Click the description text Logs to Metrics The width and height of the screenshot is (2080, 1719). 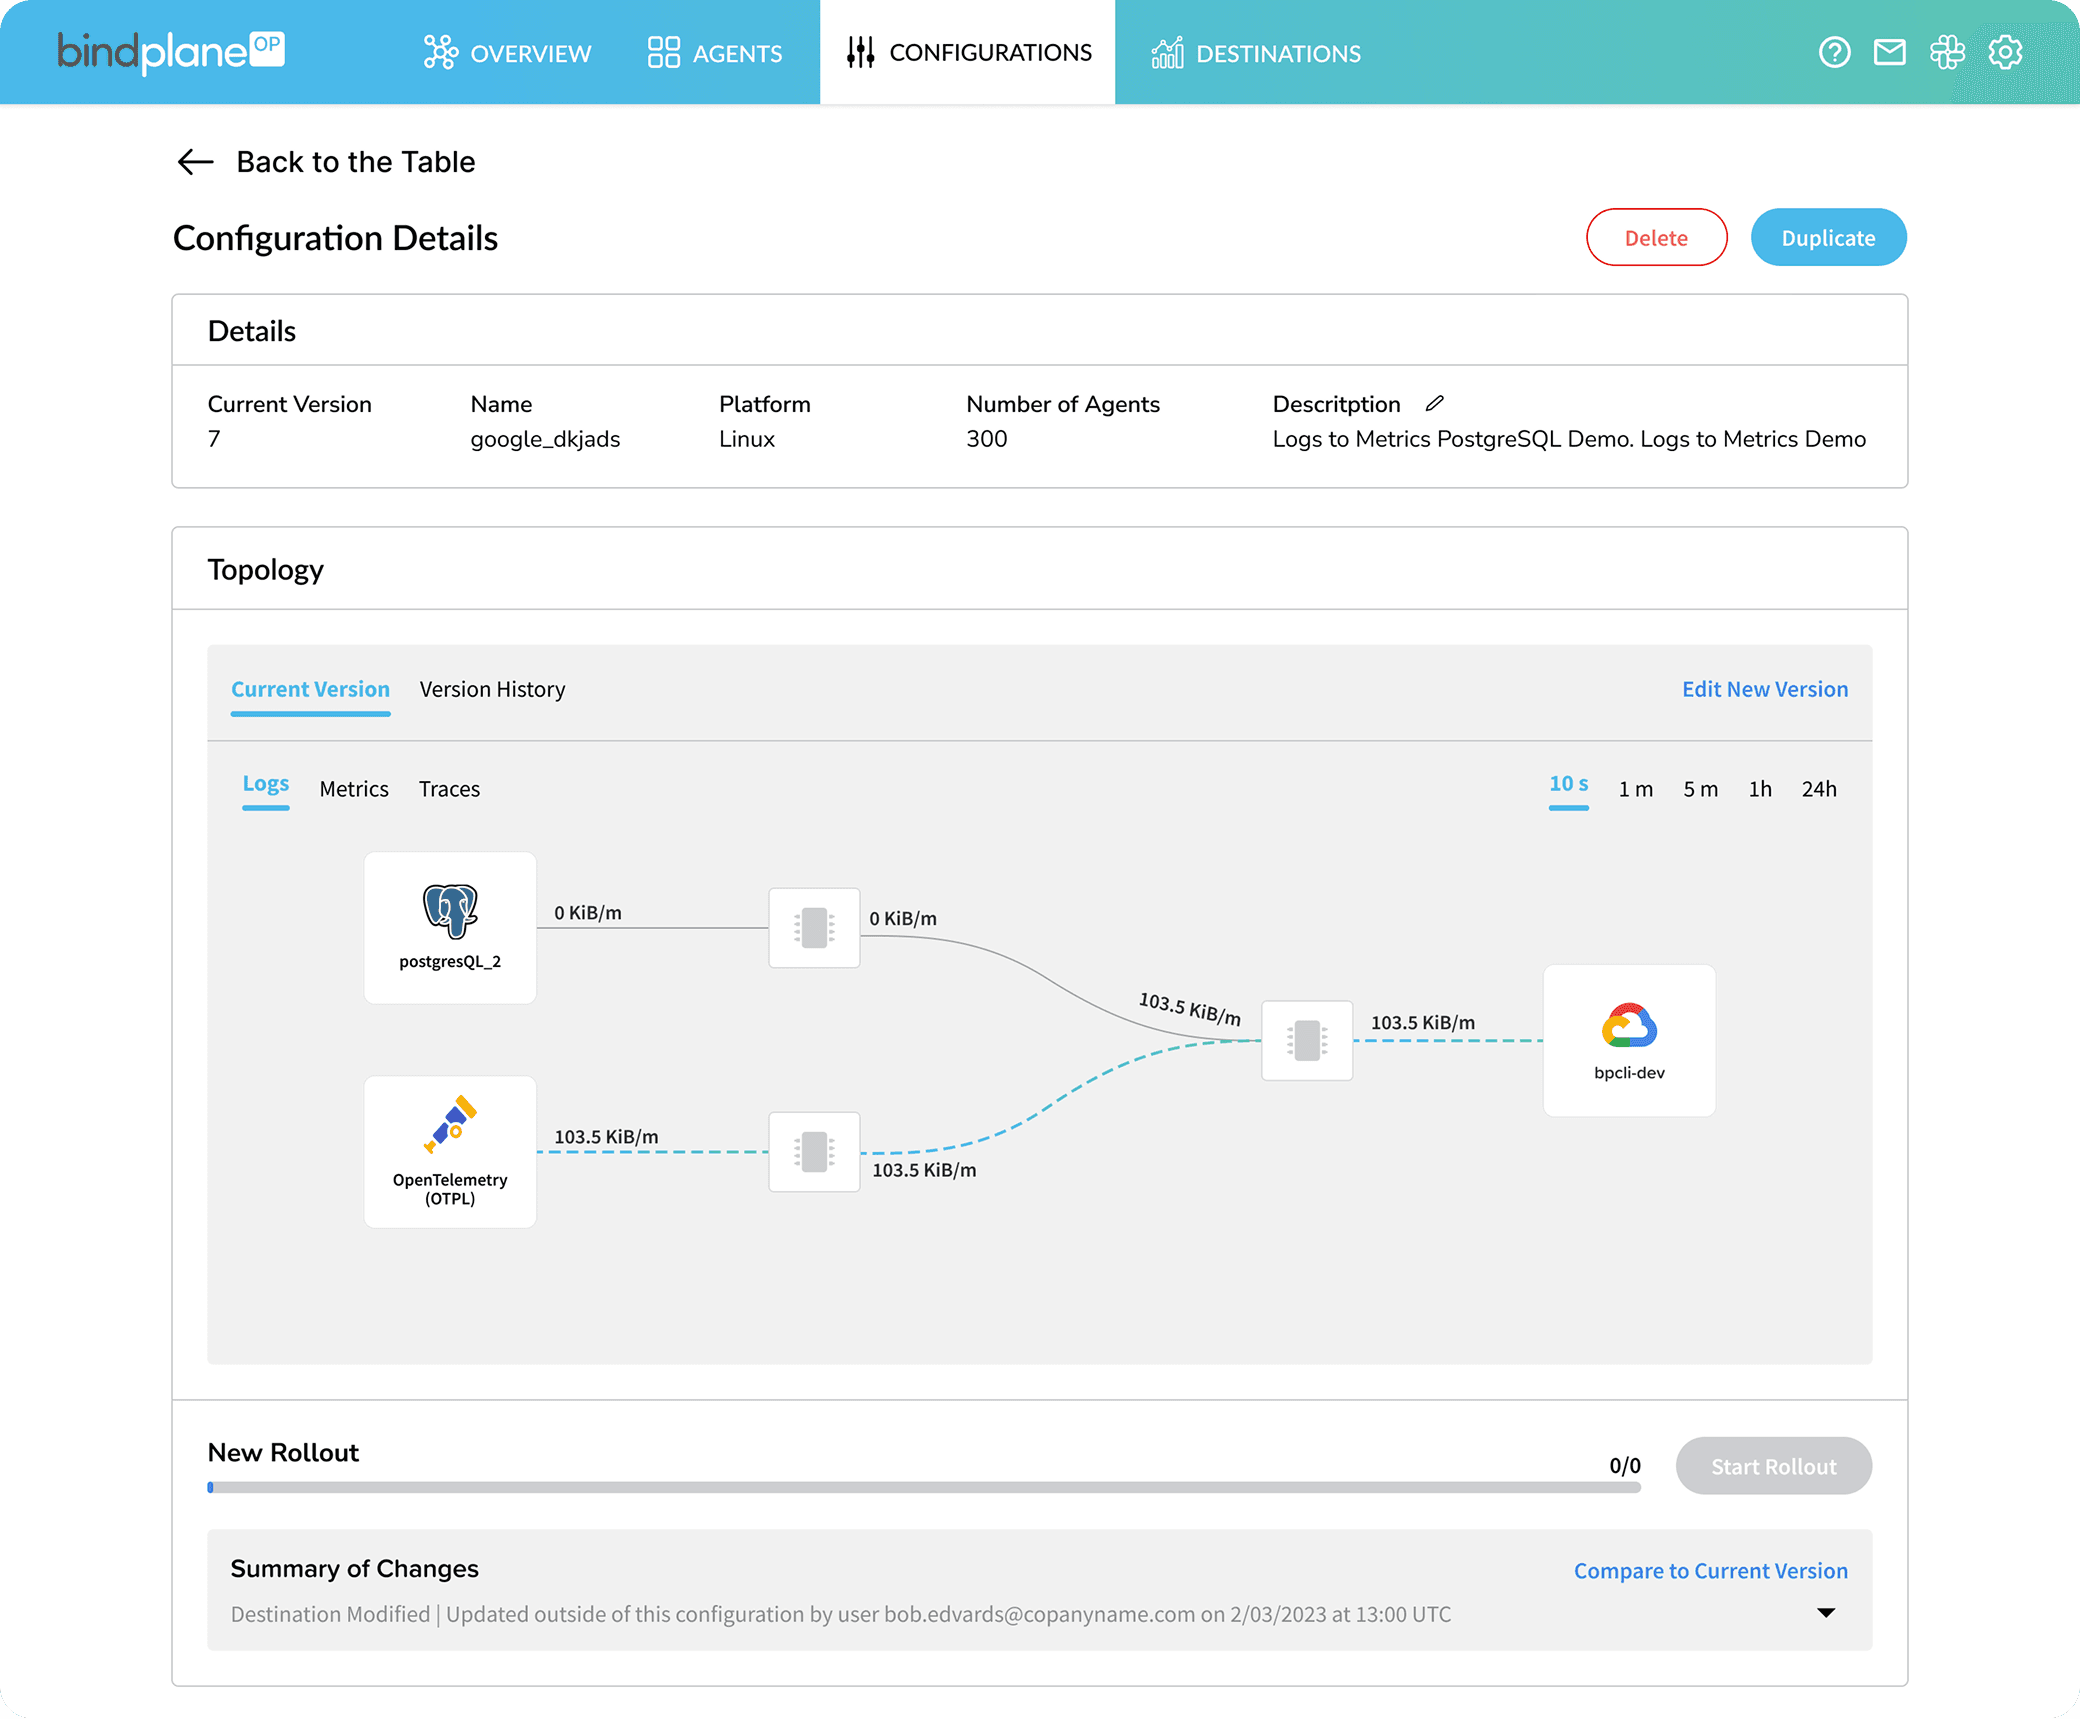[x=1568, y=439]
